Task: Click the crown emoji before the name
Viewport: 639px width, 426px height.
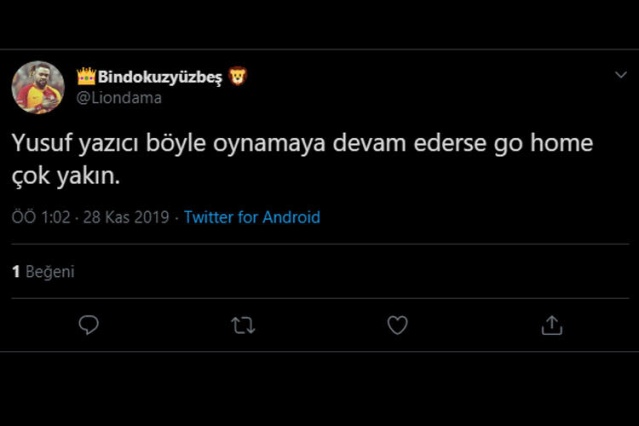Action: pos(86,76)
